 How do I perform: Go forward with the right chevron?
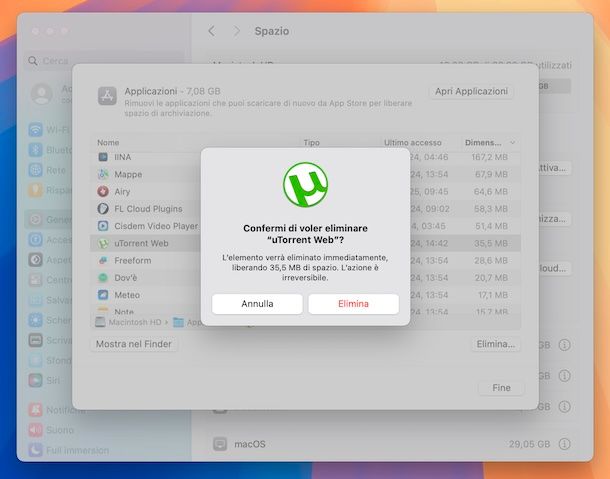(236, 31)
